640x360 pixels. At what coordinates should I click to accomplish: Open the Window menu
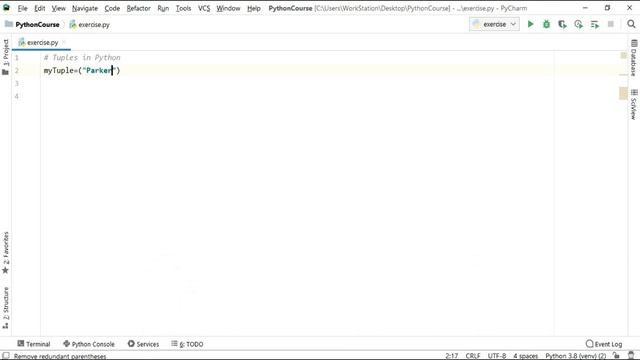click(x=228, y=8)
